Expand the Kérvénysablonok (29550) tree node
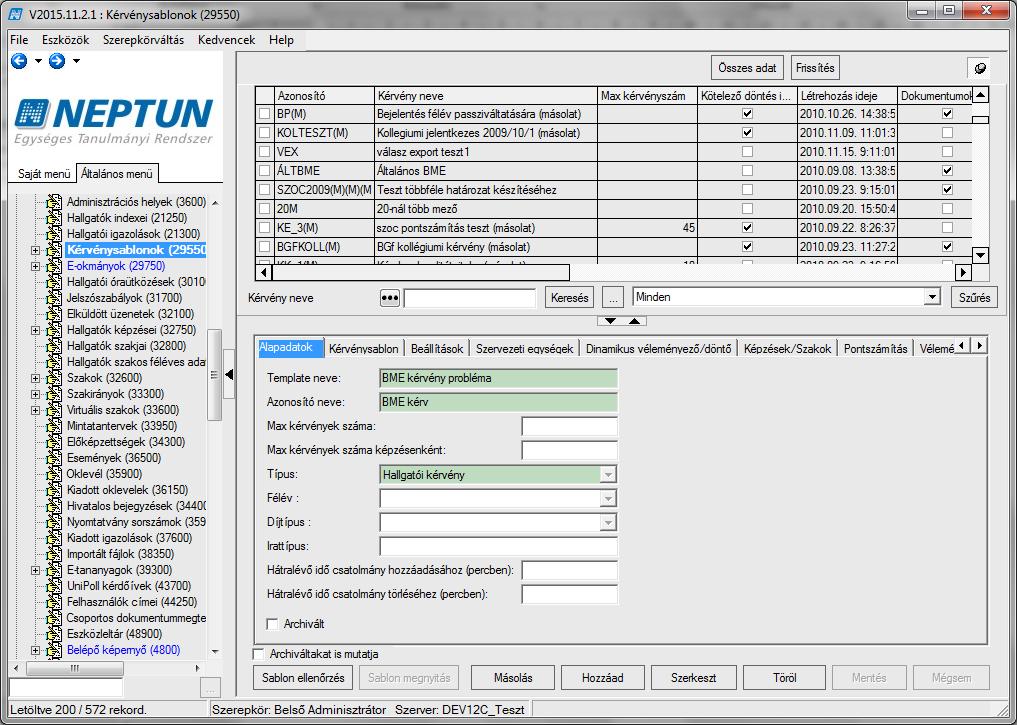Viewport: 1017px width, 725px height. point(36,250)
